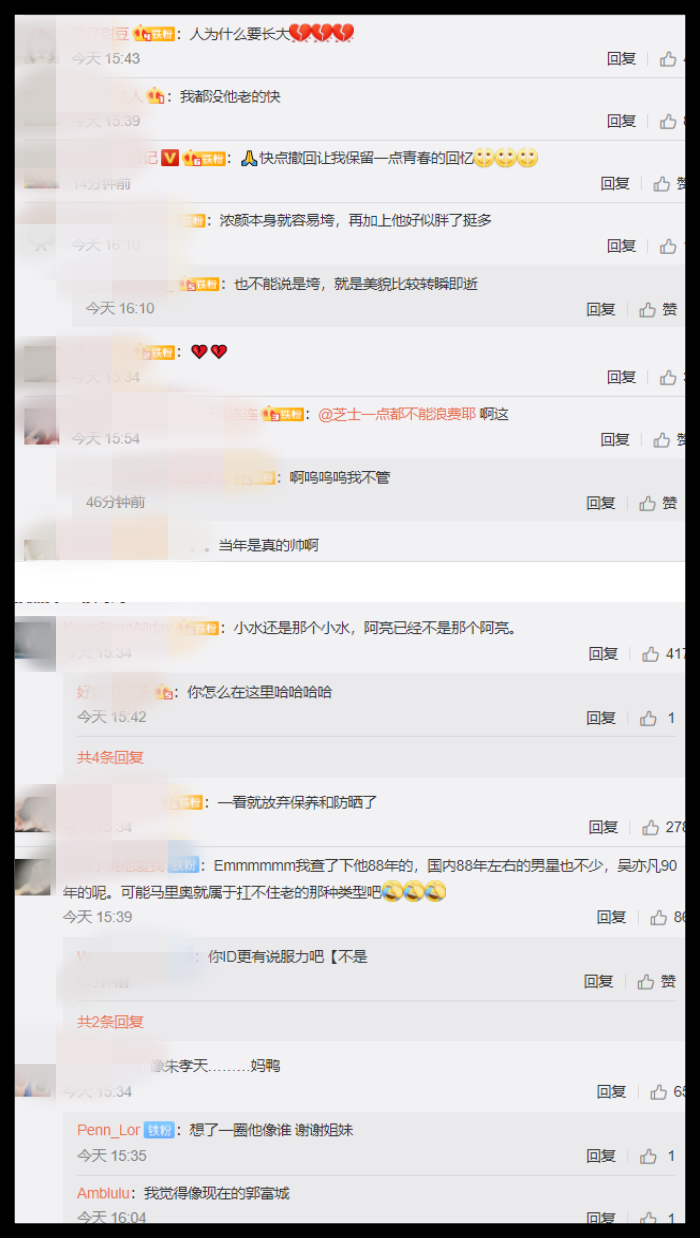Like the 我都没他老的快 comment
The image size is (700, 1238).
[x=668, y=121]
